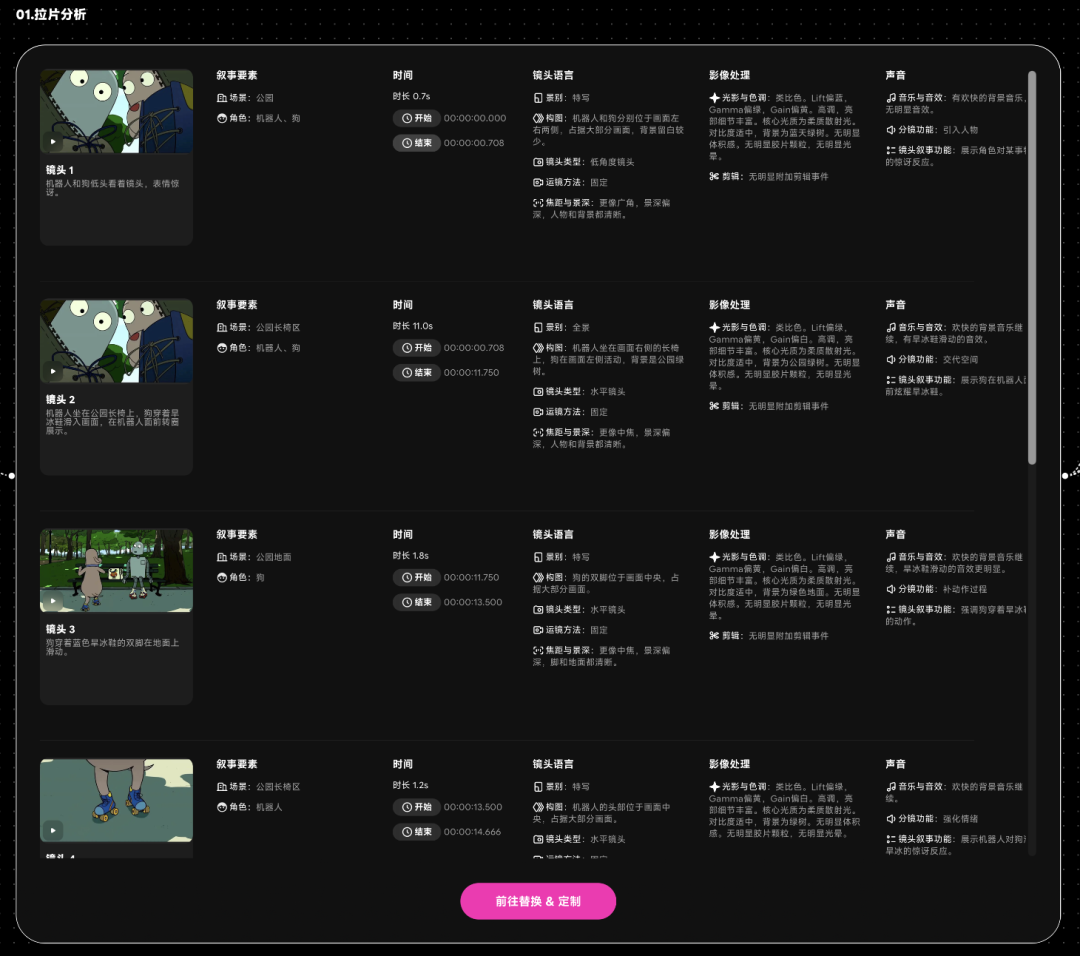Click the 场景 icon next to 公园地面 in shot 3
This screenshot has height=956, width=1080.
point(222,557)
